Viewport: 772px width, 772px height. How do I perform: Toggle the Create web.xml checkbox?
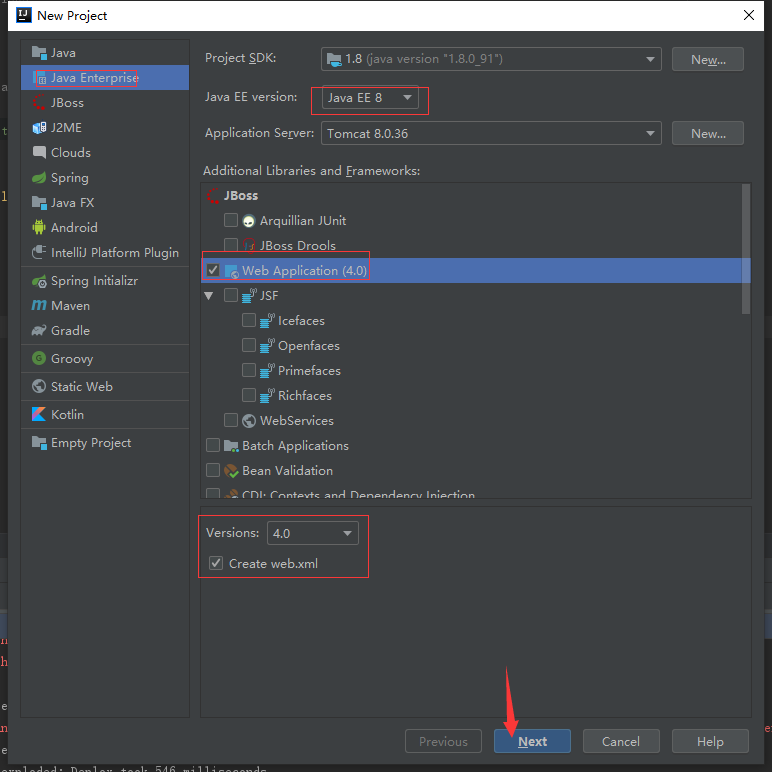coord(216,563)
